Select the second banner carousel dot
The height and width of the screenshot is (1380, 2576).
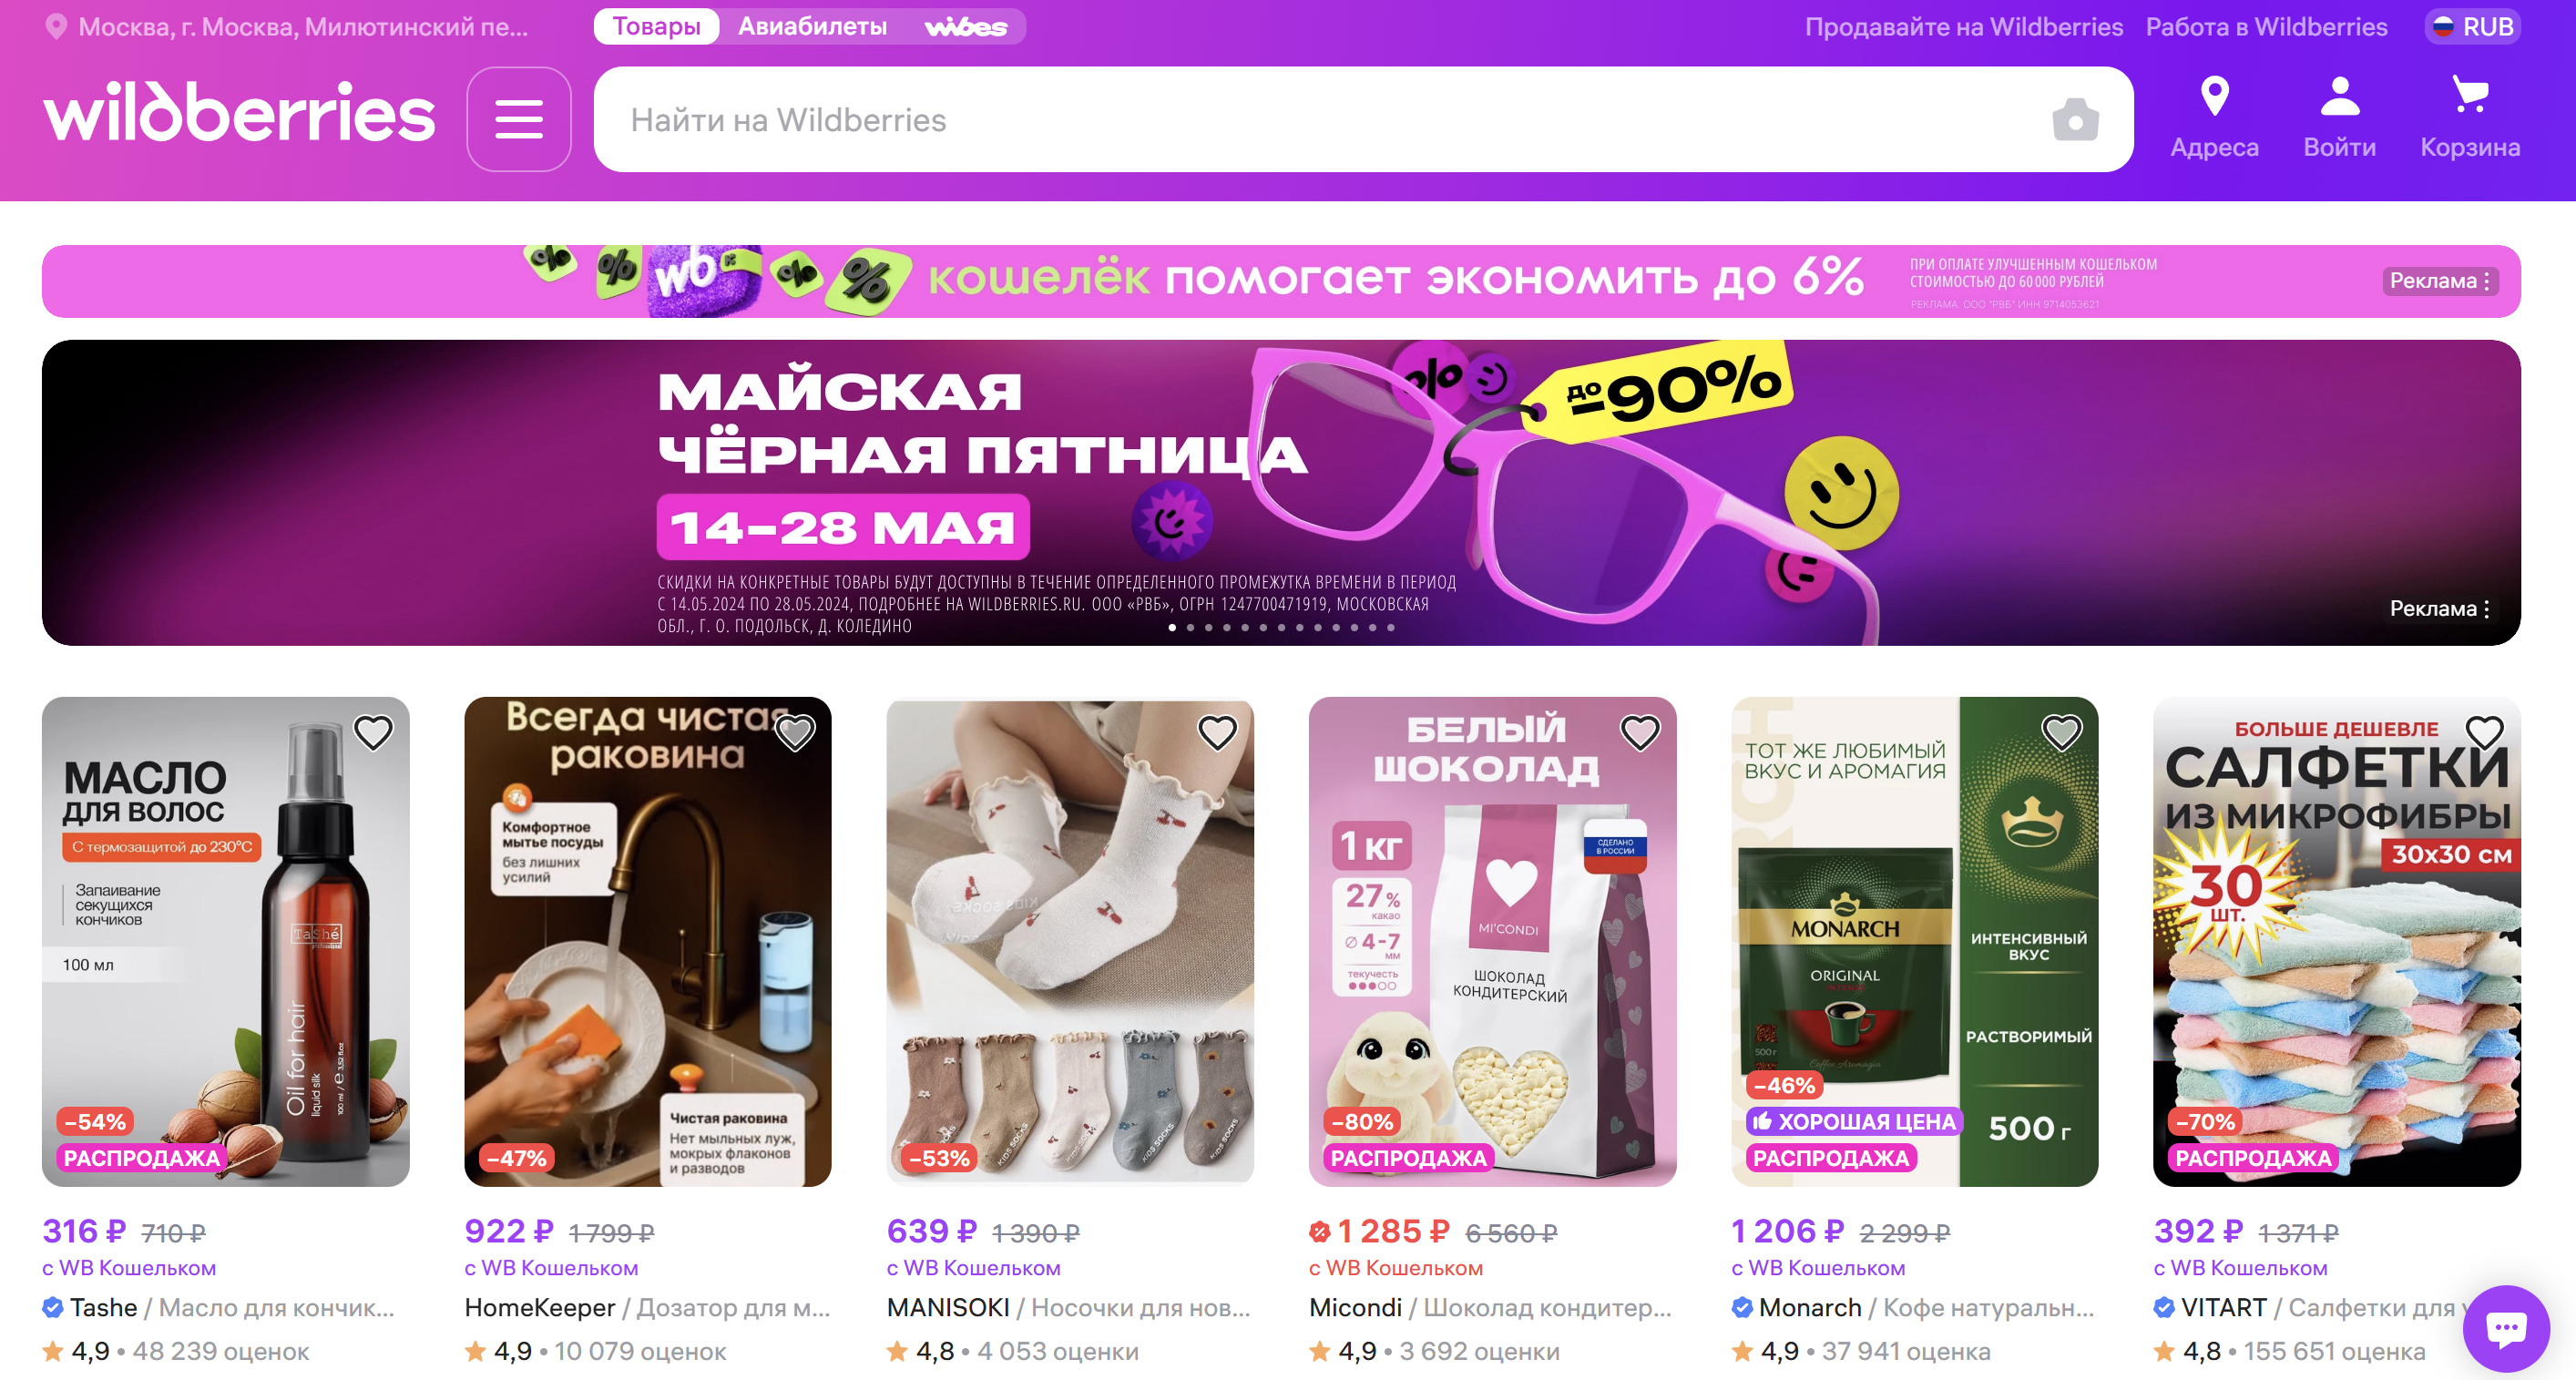pyautogui.click(x=1190, y=628)
